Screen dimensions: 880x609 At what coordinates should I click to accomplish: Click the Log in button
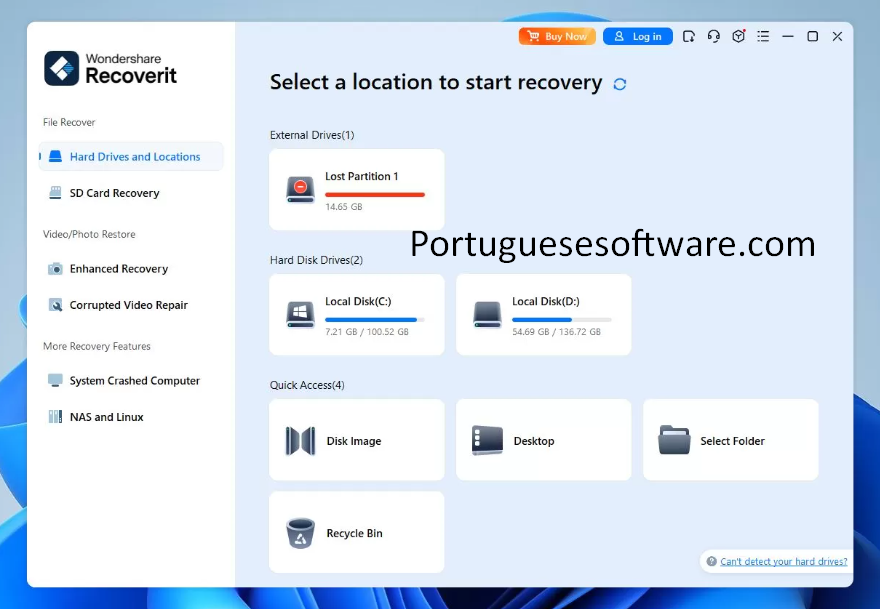(x=637, y=36)
